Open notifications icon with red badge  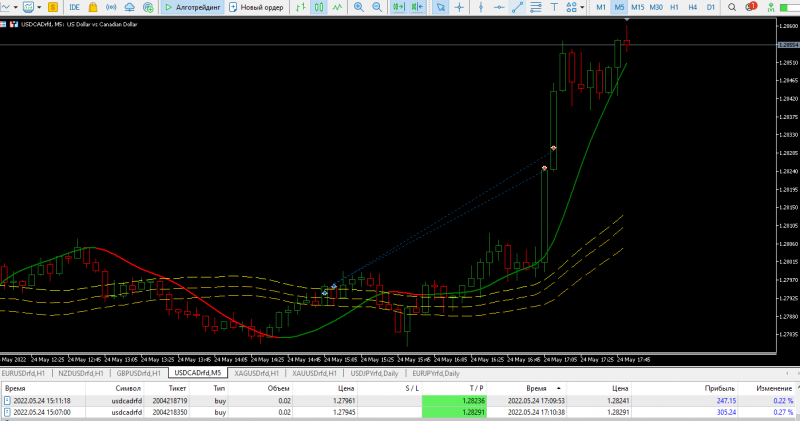(751, 7)
